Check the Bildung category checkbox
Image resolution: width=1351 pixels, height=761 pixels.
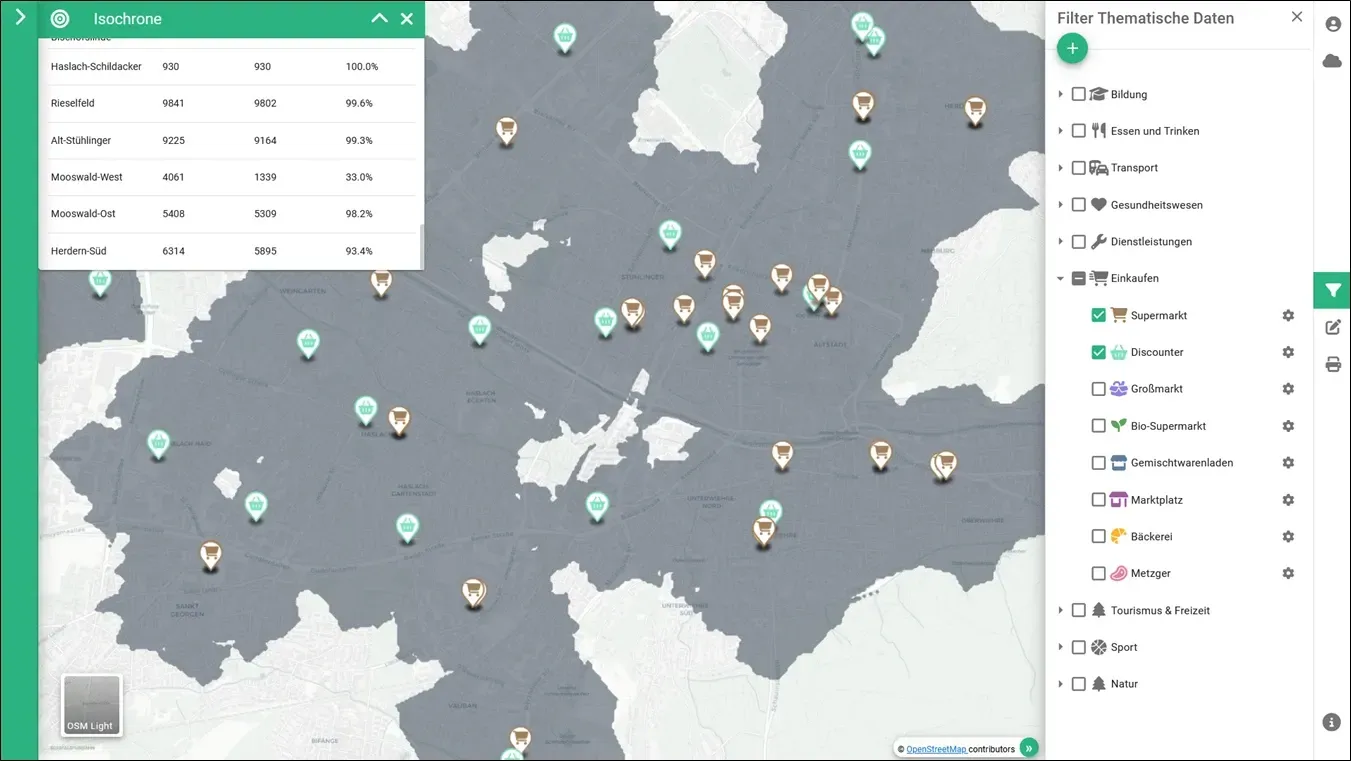tap(1079, 94)
